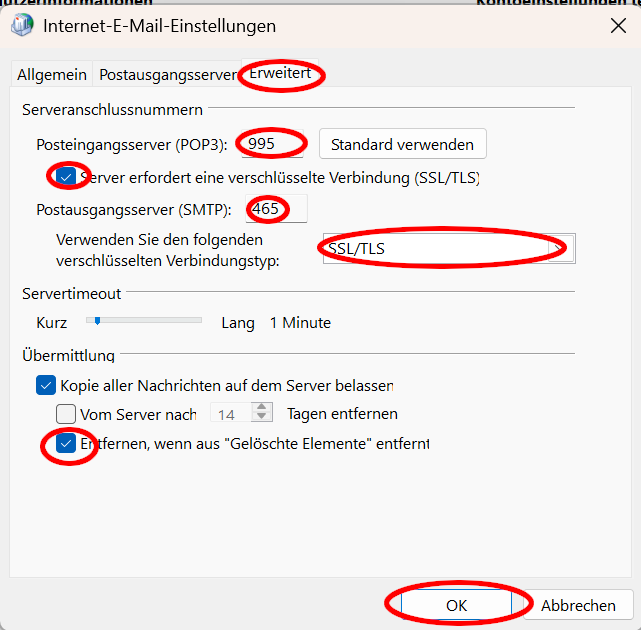
Task: Click the Internet-E-Mail-Einstellungen title bar text
Action: (x=160, y=26)
